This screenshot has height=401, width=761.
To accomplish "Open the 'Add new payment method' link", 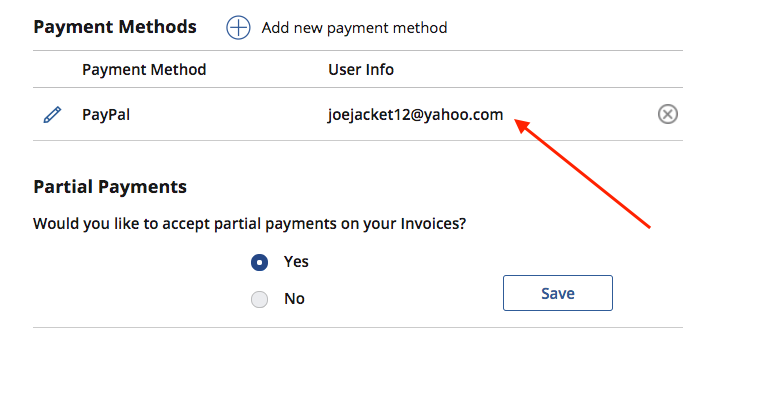I will (x=354, y=28).
